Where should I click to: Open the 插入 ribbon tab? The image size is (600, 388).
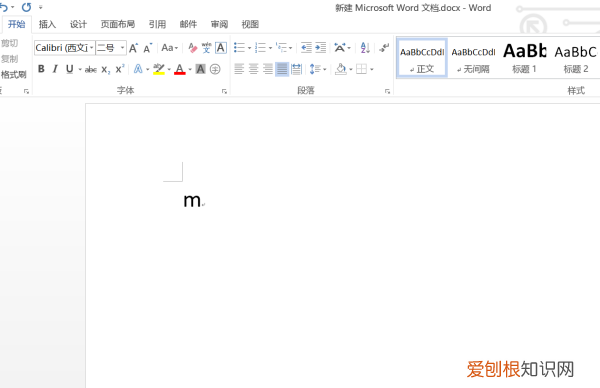pos(47,24)
